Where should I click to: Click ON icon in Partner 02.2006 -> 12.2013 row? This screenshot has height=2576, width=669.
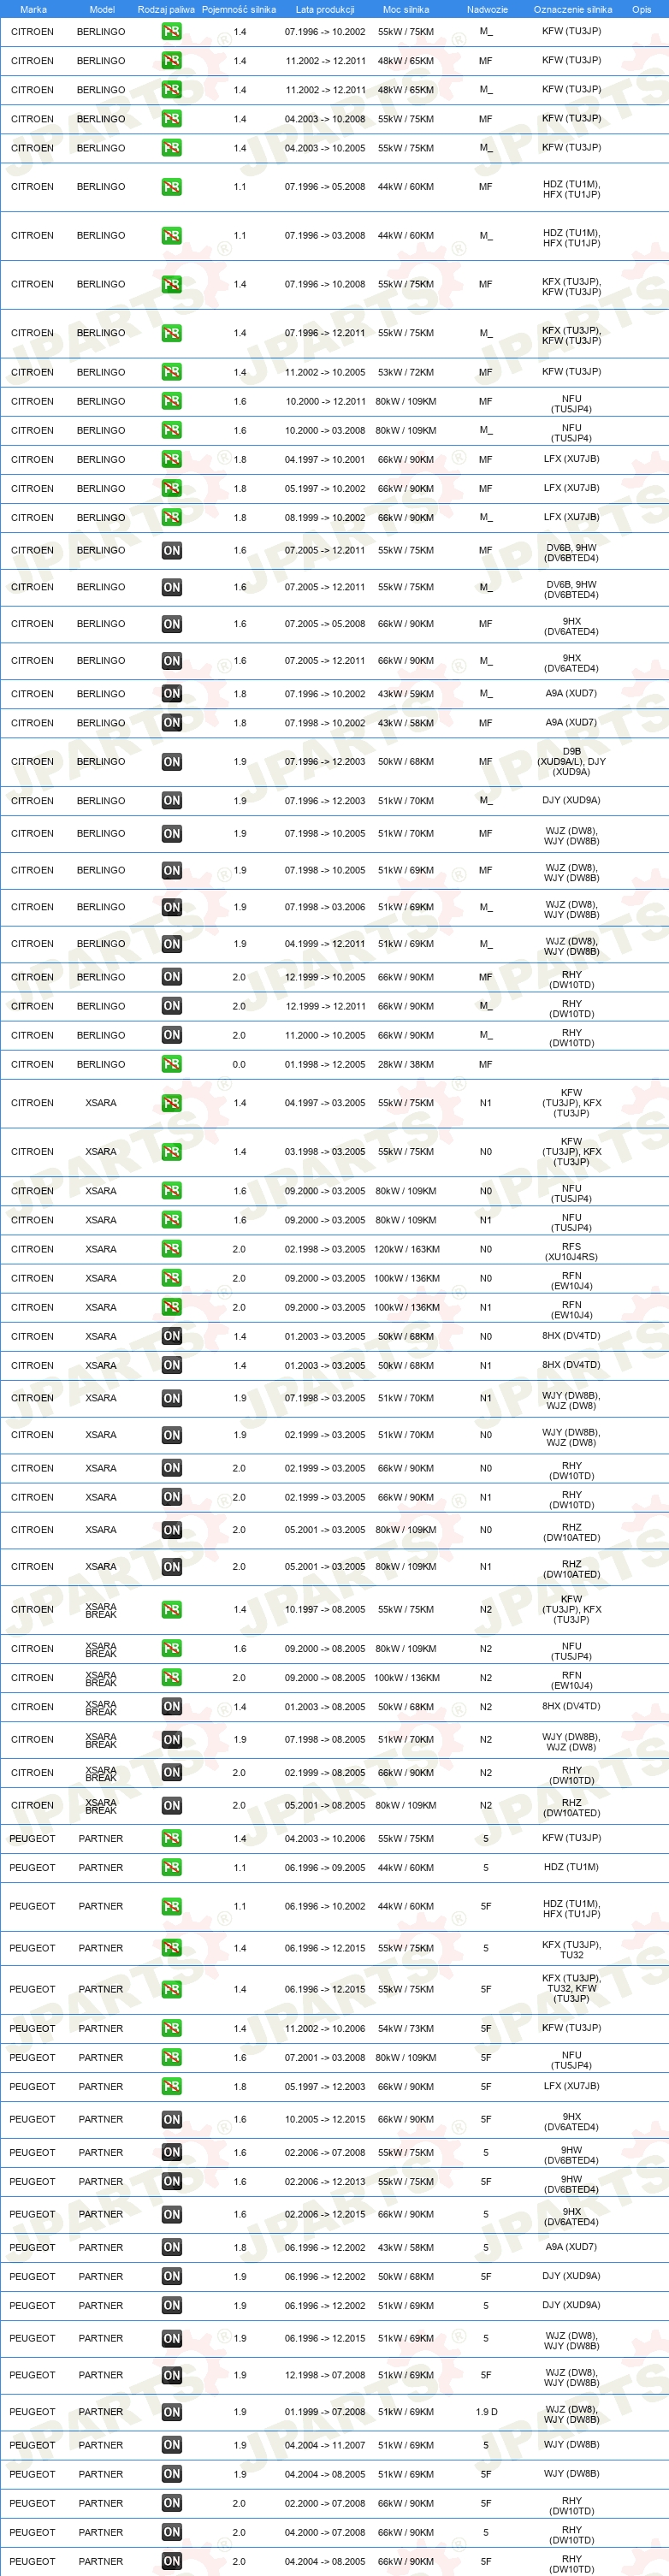coord(172,2181)
